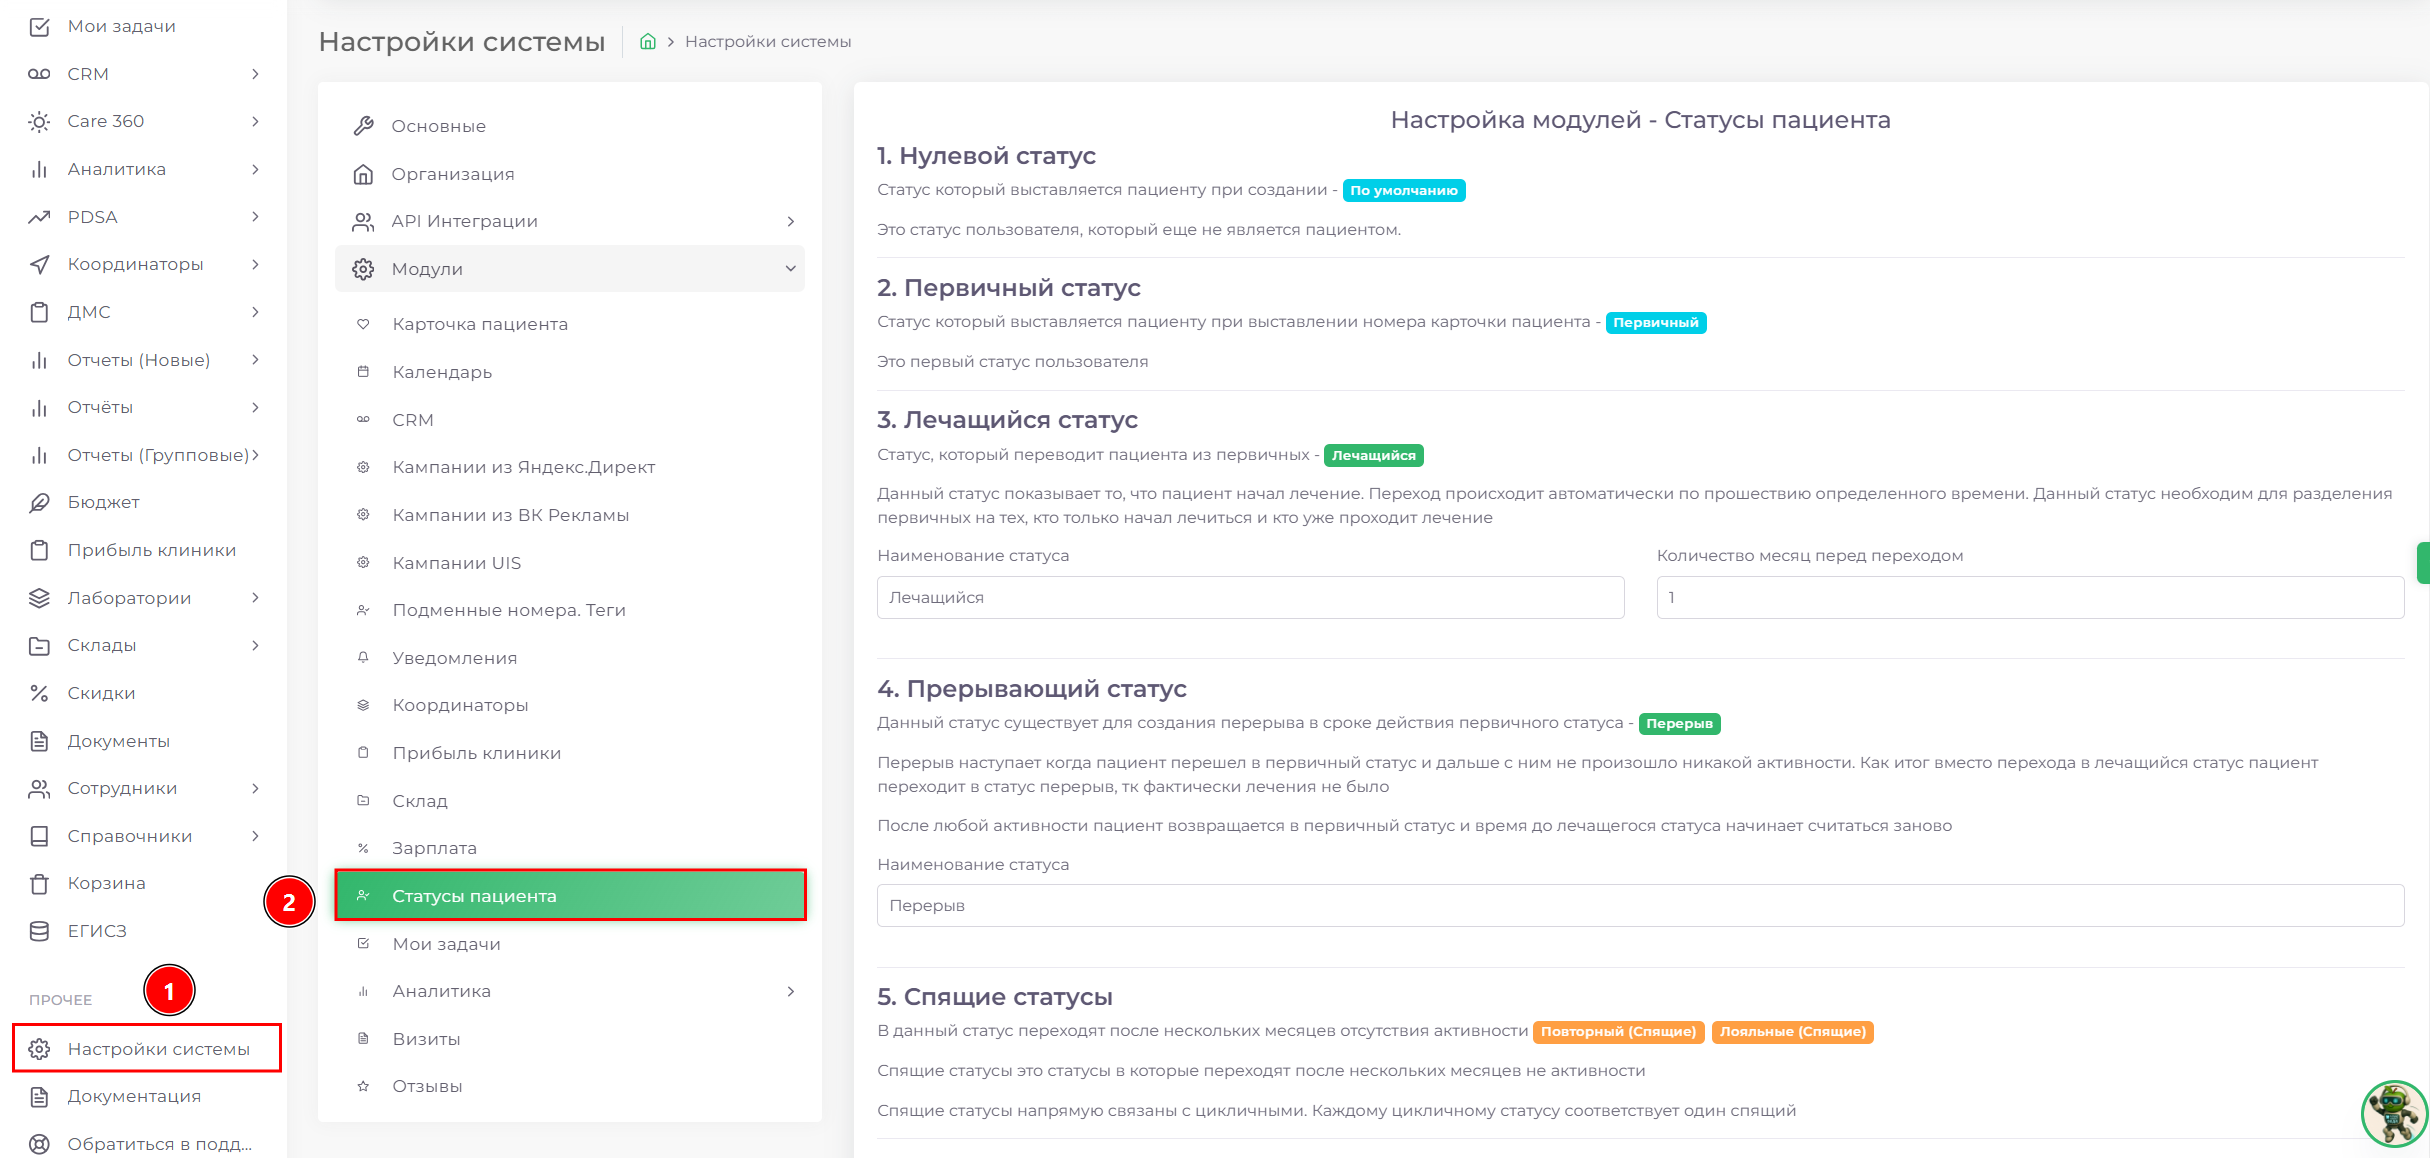Expand the Отчеты (Новые) chevron
Image resolution: width=2430 pixels, height=1158 pixels.
pyautogui.click(x=256, y=360)
